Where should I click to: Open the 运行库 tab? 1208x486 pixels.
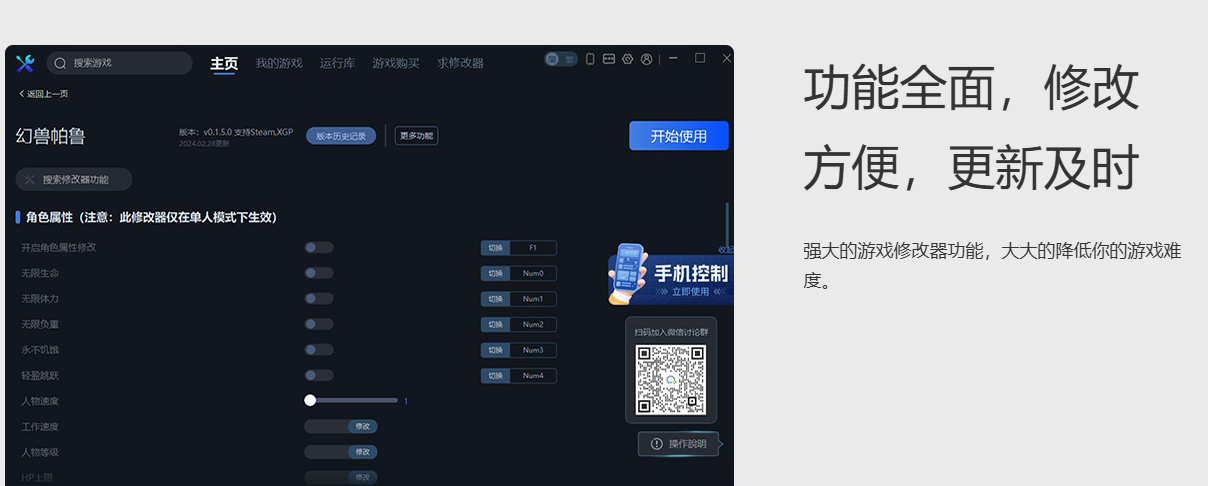(337, 63)
